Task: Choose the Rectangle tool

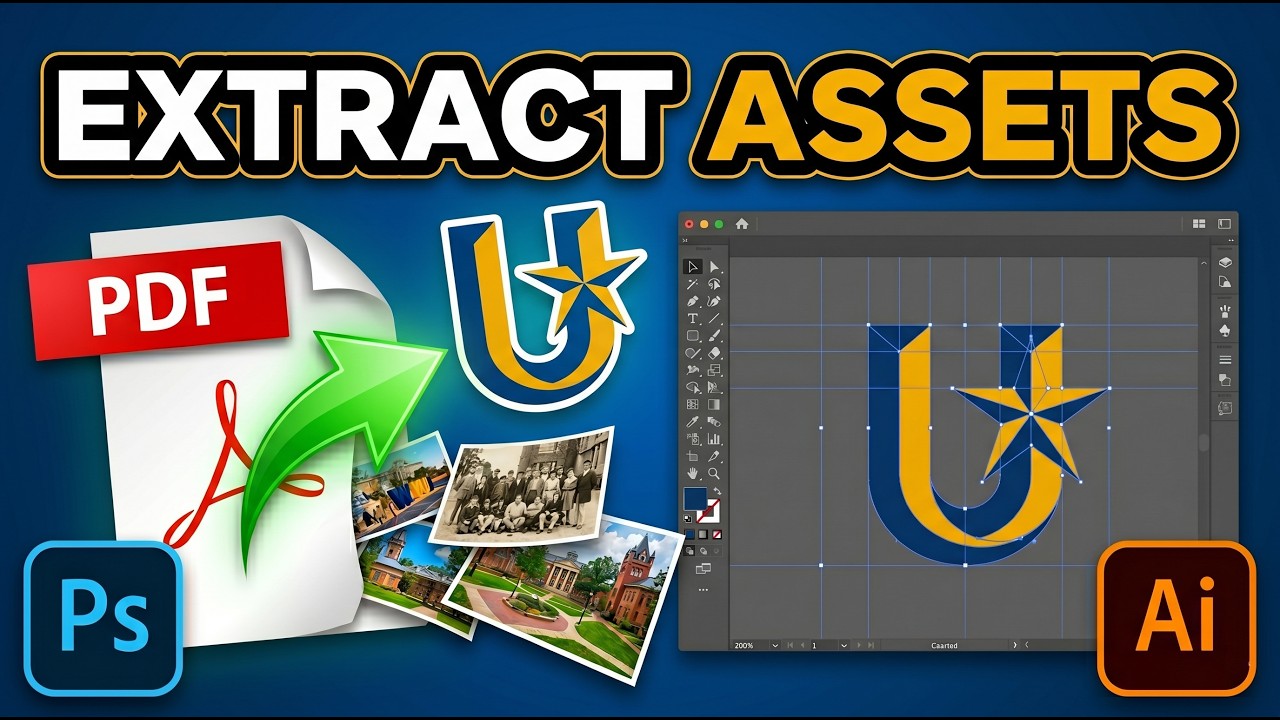Action: pos(692,335)
